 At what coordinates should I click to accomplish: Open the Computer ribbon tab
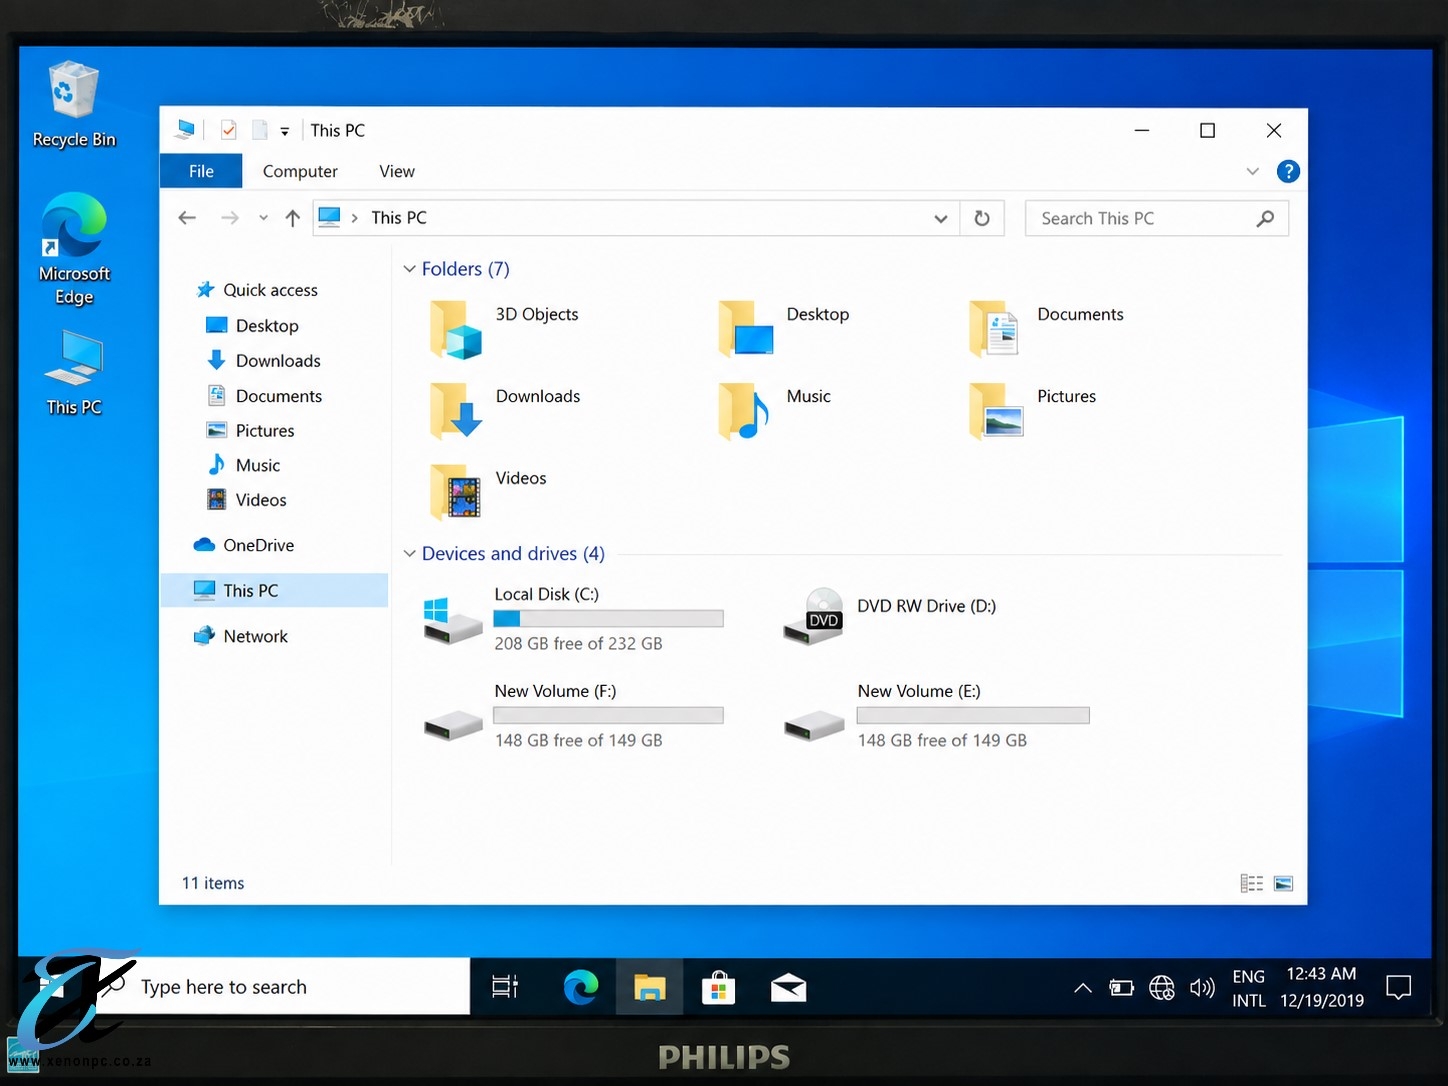(300, 171)
